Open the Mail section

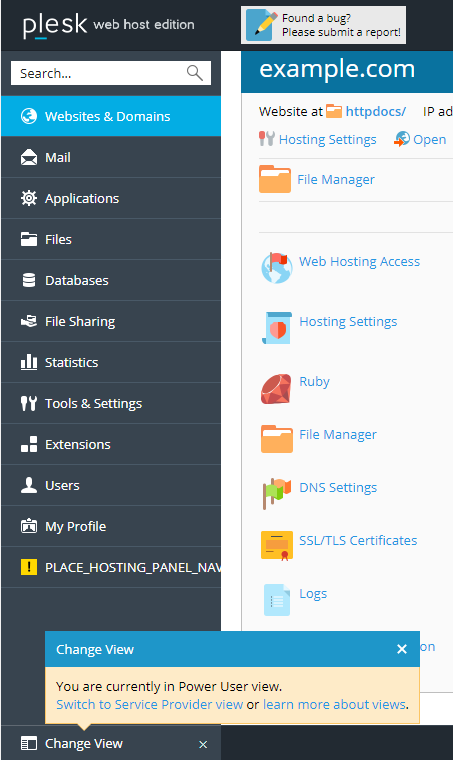tap(111, 158)
